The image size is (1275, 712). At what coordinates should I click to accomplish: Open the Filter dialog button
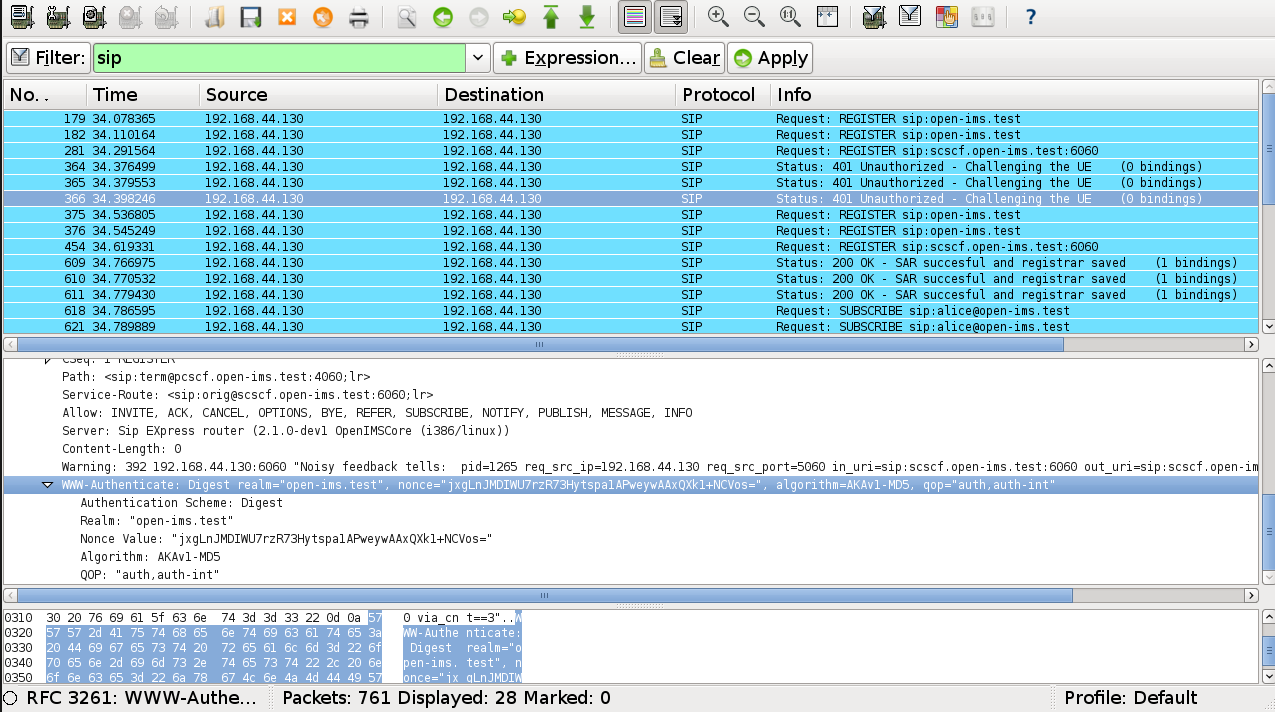pos(48,58)
